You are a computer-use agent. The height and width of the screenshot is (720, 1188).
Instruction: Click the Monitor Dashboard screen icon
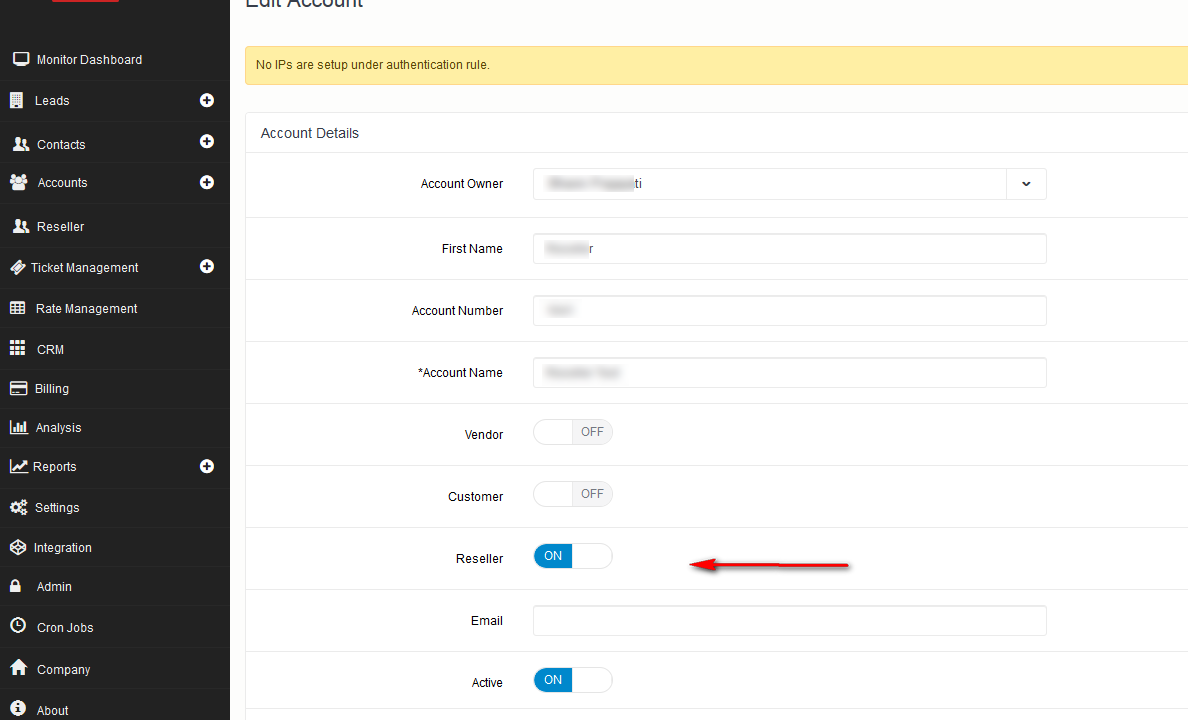click(x=21, y=59)
